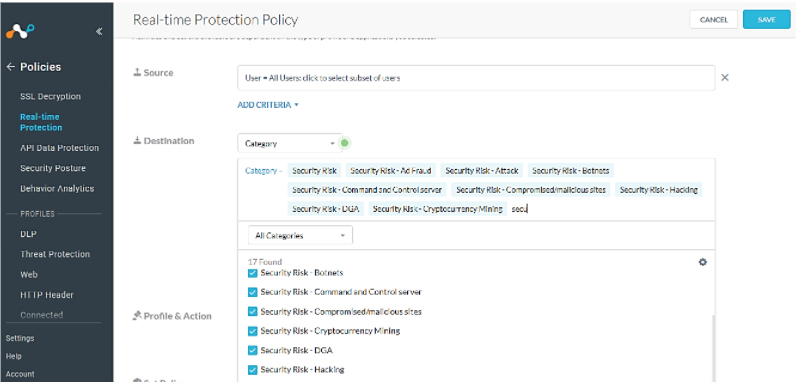
Task: Uncheck Security Risk - Compromised/malicious sites checkbox
Action: tap(252, 312)
